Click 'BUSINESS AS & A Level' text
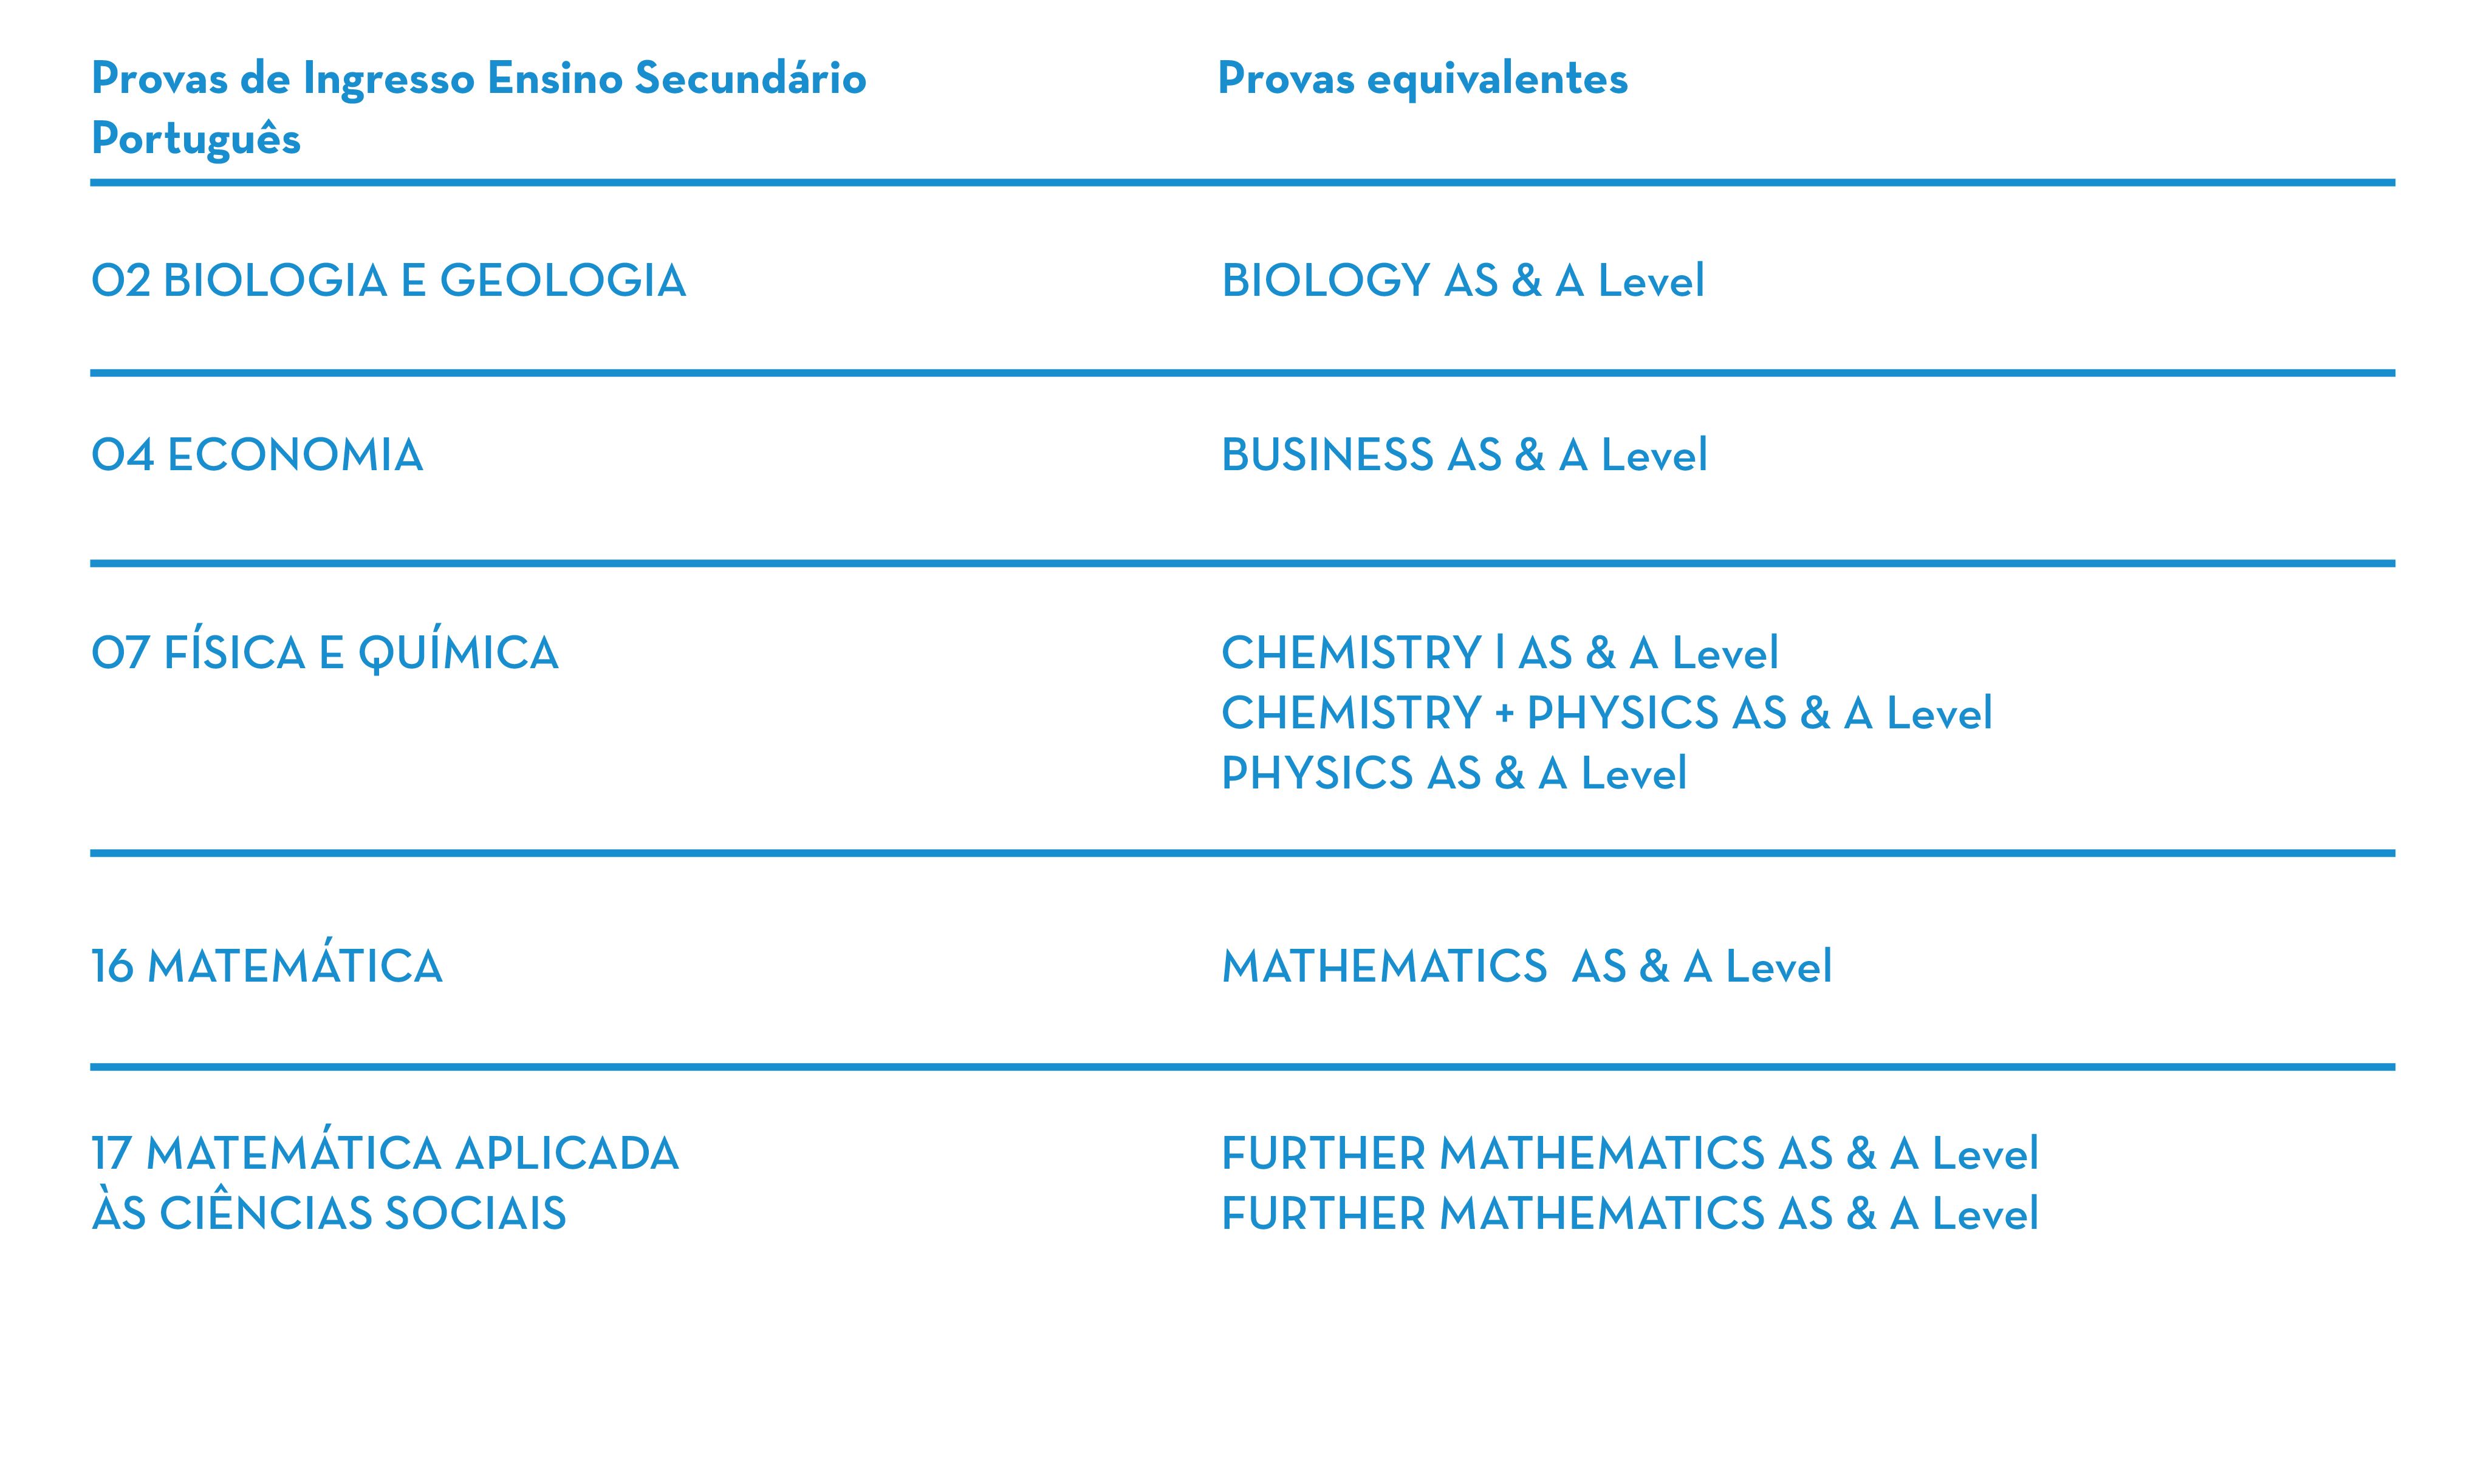Screen dimensions: 2478x1484 pyautogui.click(x=1464, y=456)
